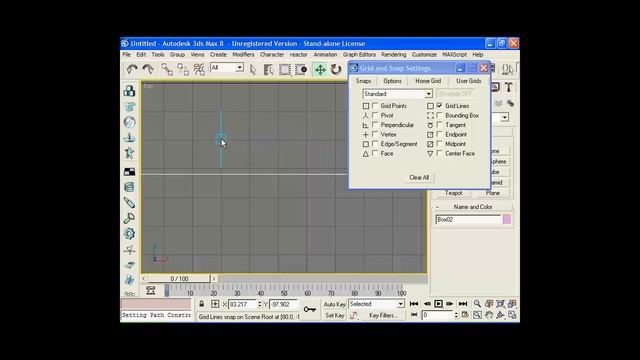The height and width of the screenshot is (360, 640).
Task: Click the pink object color swatch
Action: (x=507, y=220)
